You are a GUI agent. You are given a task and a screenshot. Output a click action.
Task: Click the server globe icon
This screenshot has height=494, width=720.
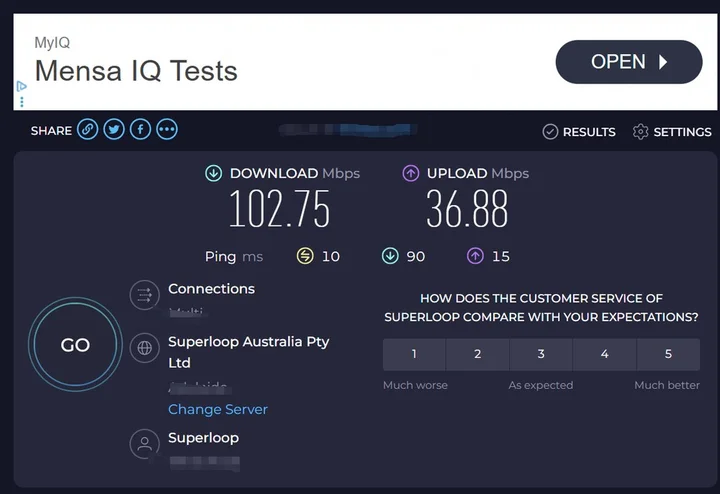[x=144, y=348]
